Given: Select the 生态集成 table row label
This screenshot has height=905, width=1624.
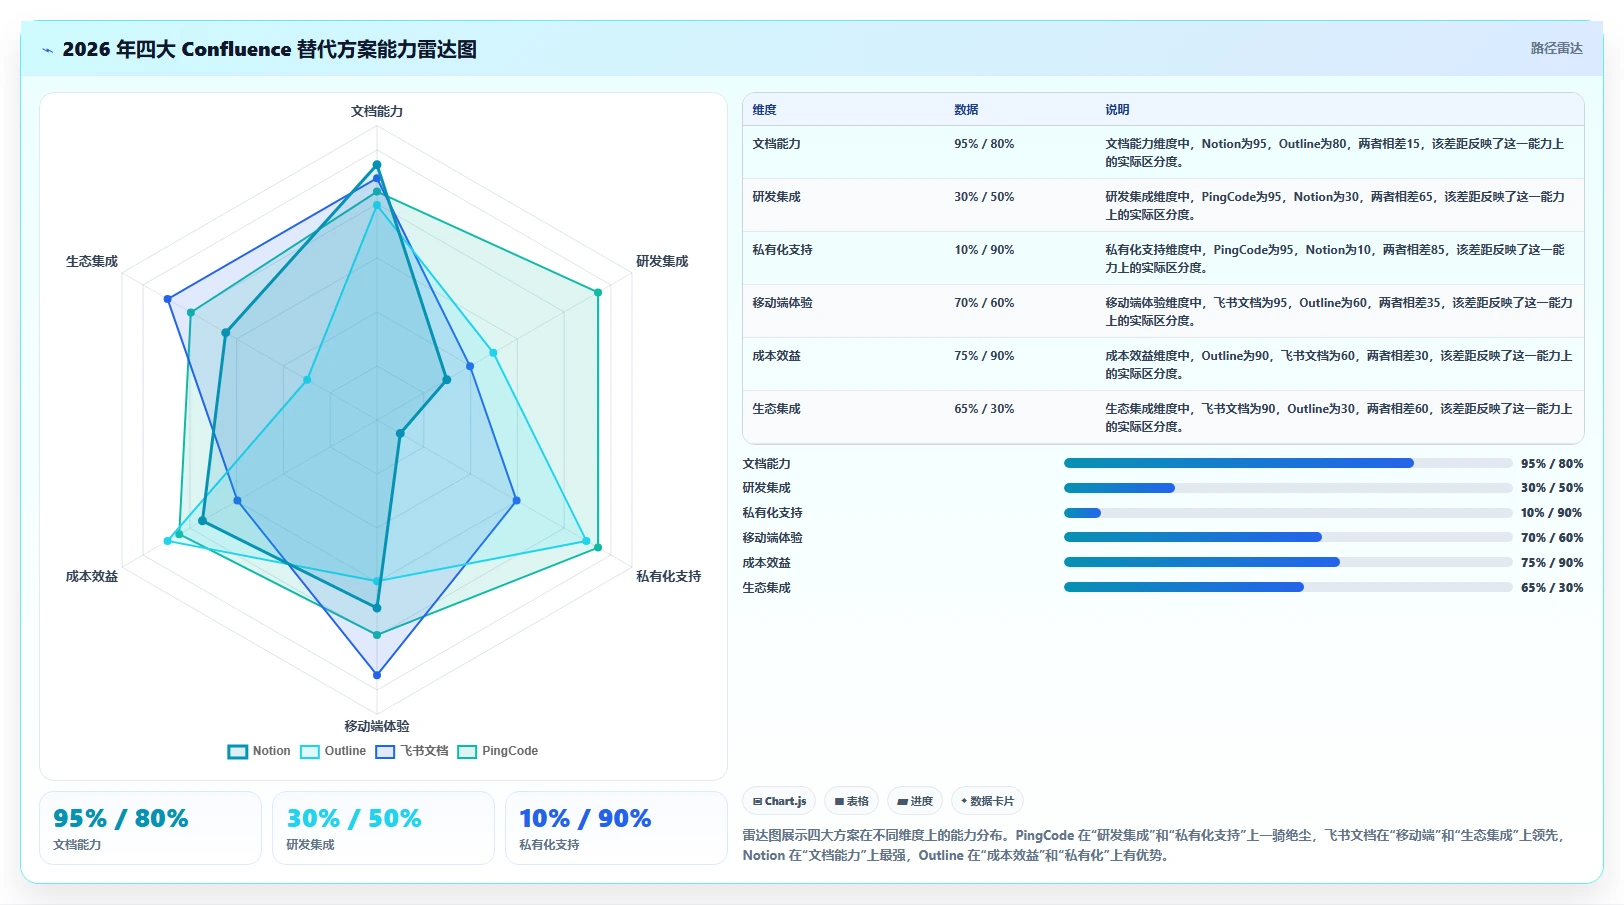Looking at the screenshot, I should point(776,409).
